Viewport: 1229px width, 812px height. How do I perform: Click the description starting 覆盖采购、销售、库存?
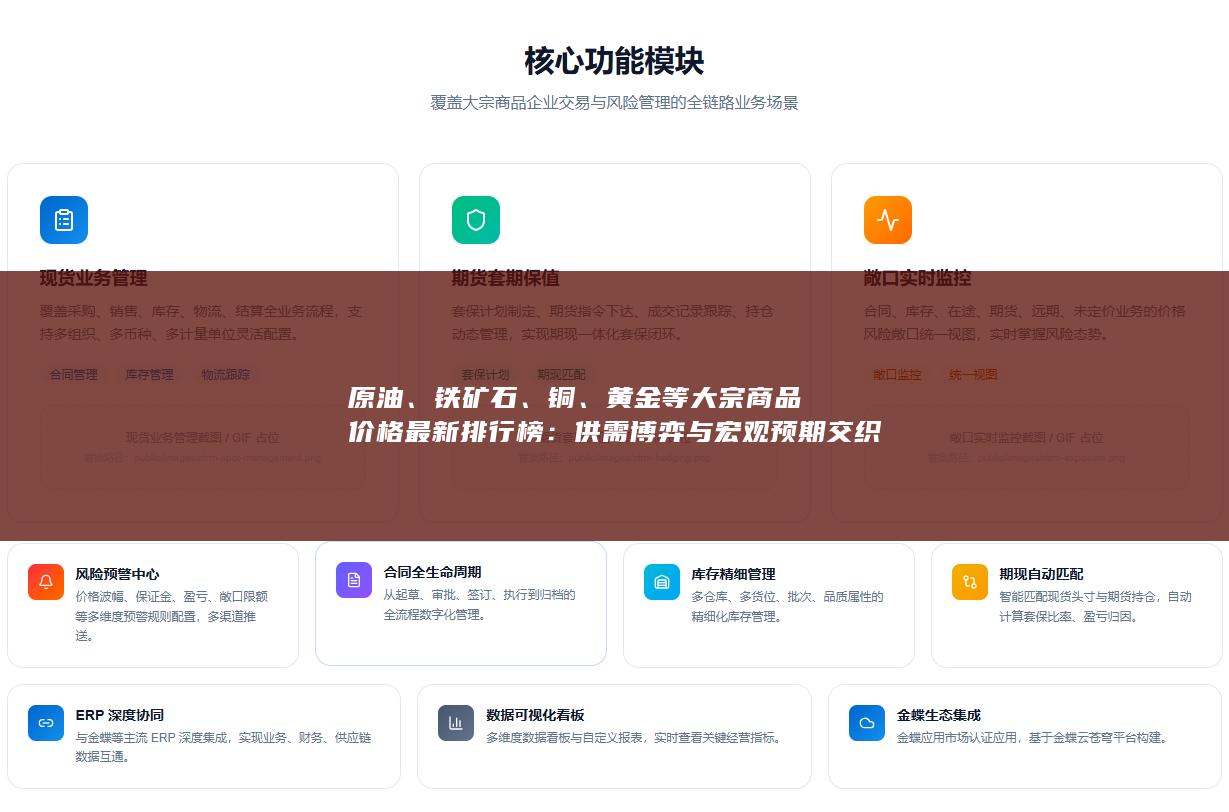[x=203, y=322]
